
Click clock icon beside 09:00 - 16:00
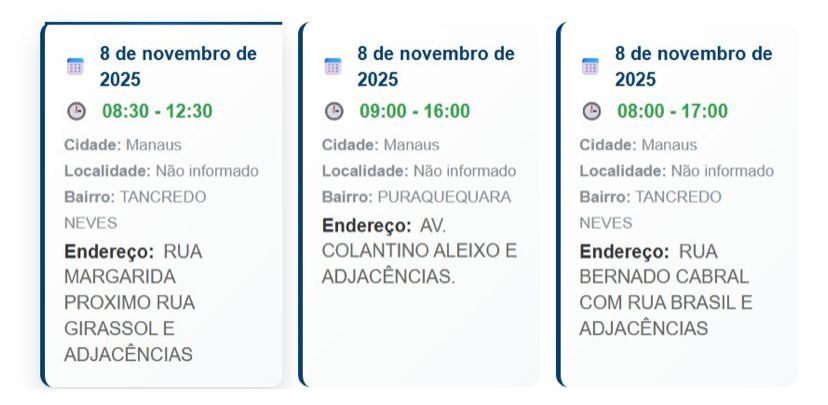coord(334,111)
